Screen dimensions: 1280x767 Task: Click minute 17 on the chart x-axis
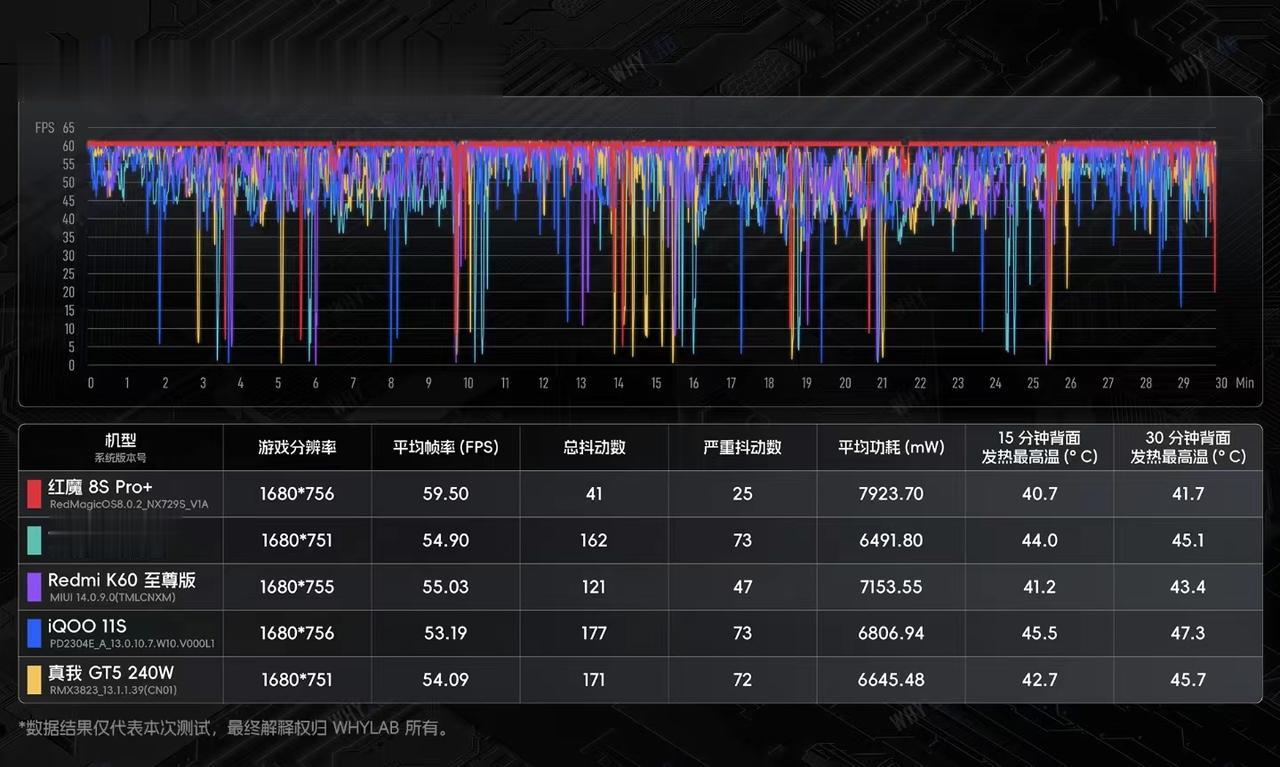[731, 383]
